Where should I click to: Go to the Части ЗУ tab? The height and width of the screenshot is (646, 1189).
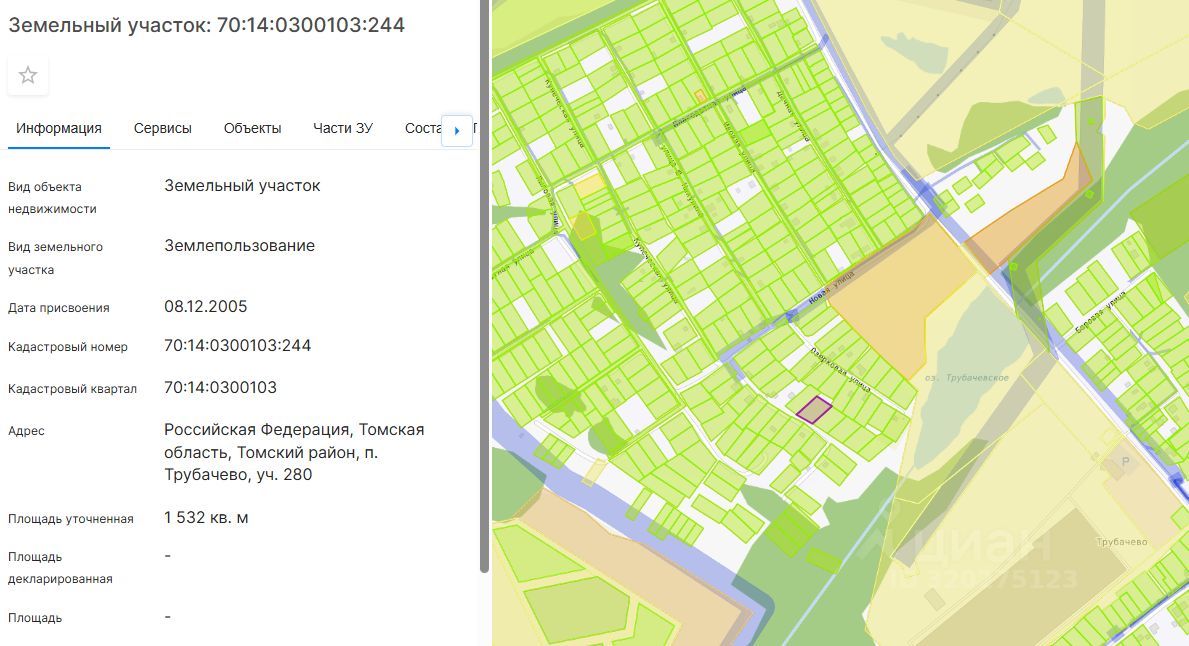(343, 128)
